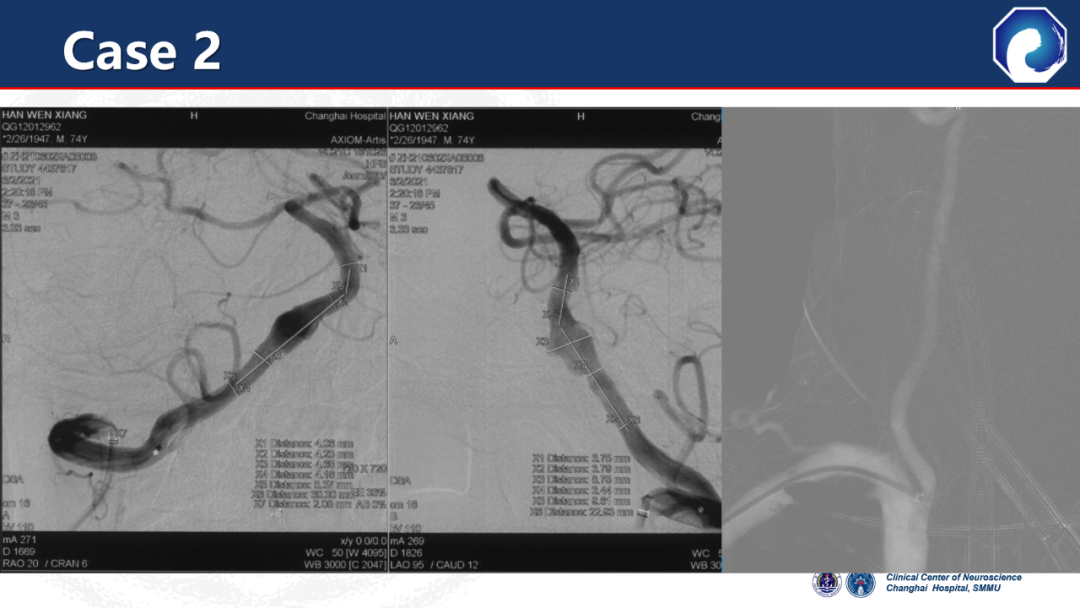Click the 'H' orientation marker in LAO view
Screen dimensions: 1080x608
point(581,116)
